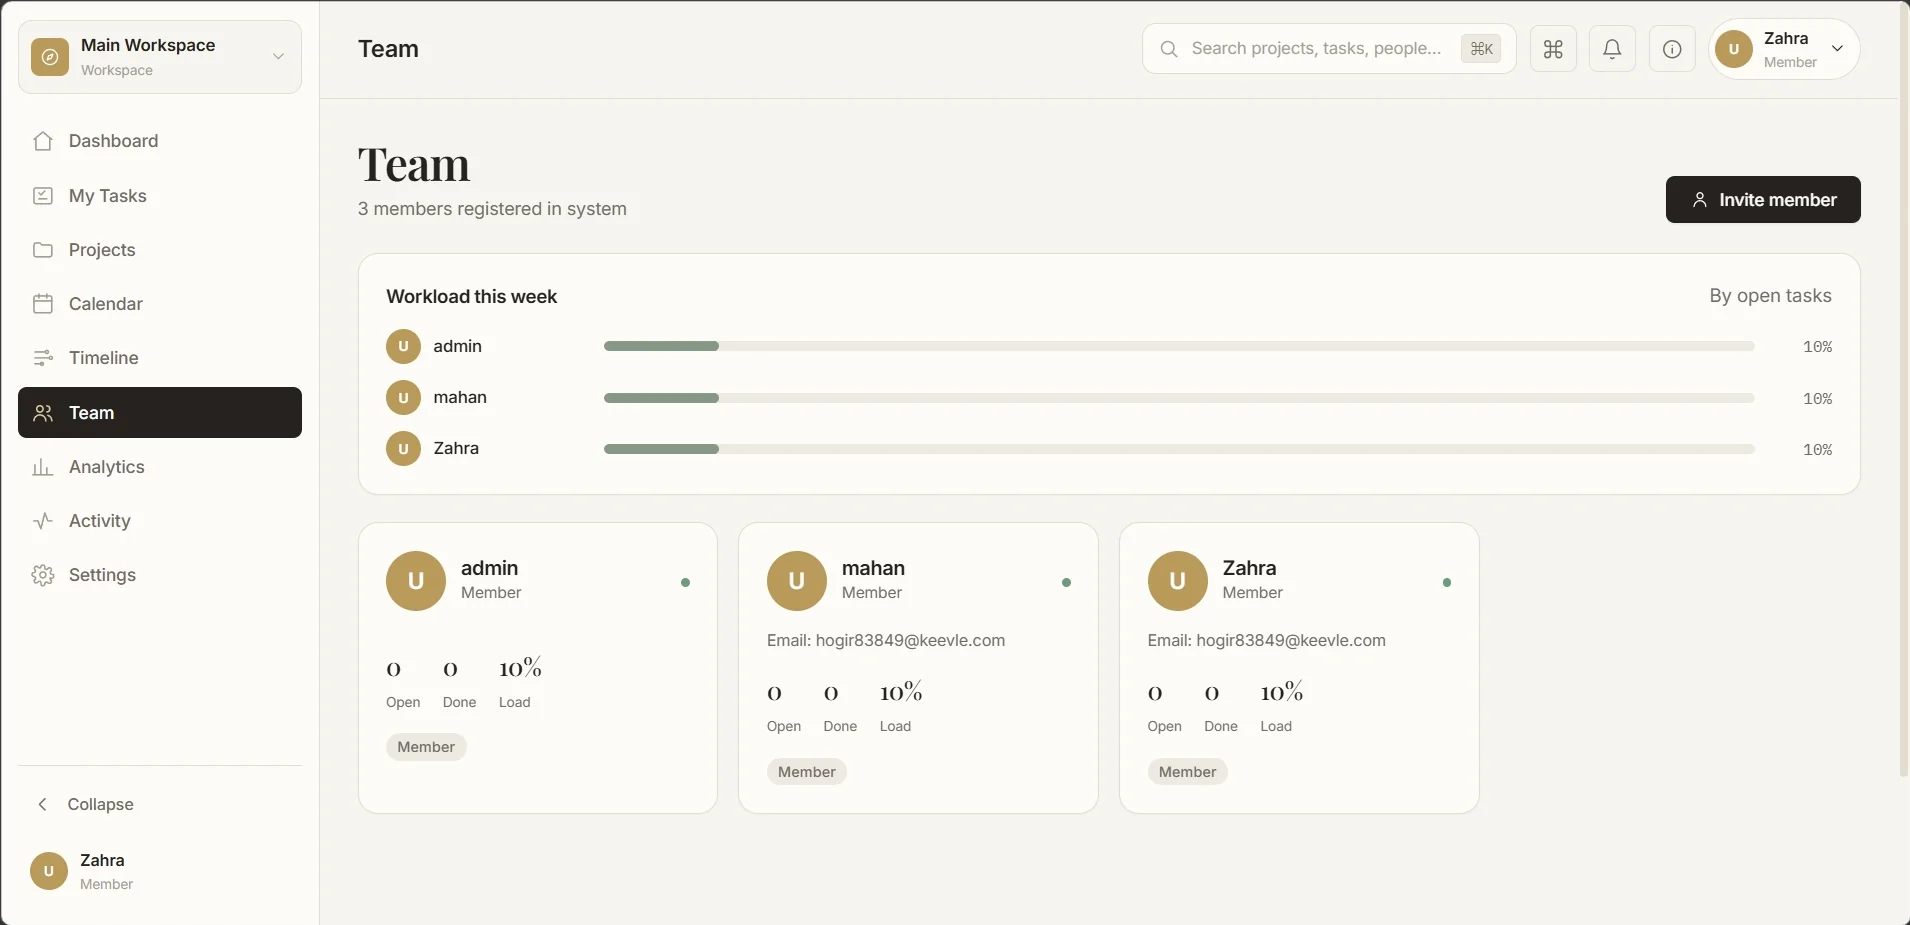This screenshot has width=1910, height=925.
Task: Open Calendar in the sidebar
Action: [x=160, y=304]
